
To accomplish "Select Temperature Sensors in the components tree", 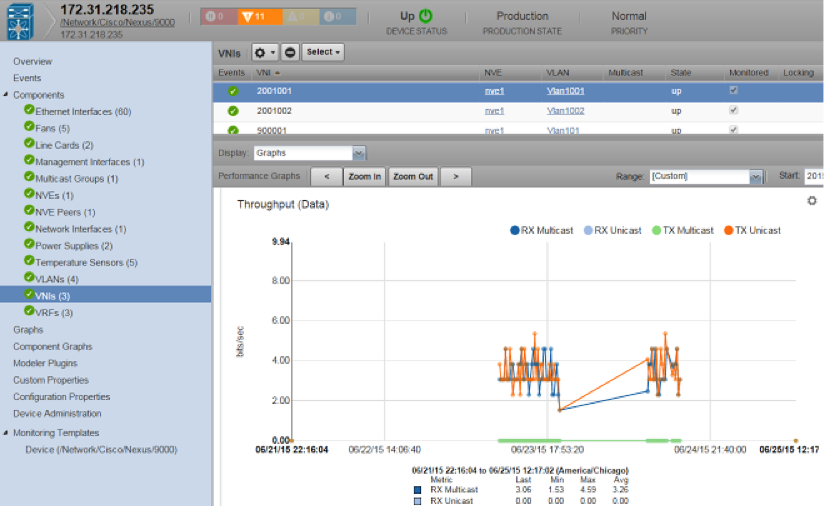I will [86, 262].
